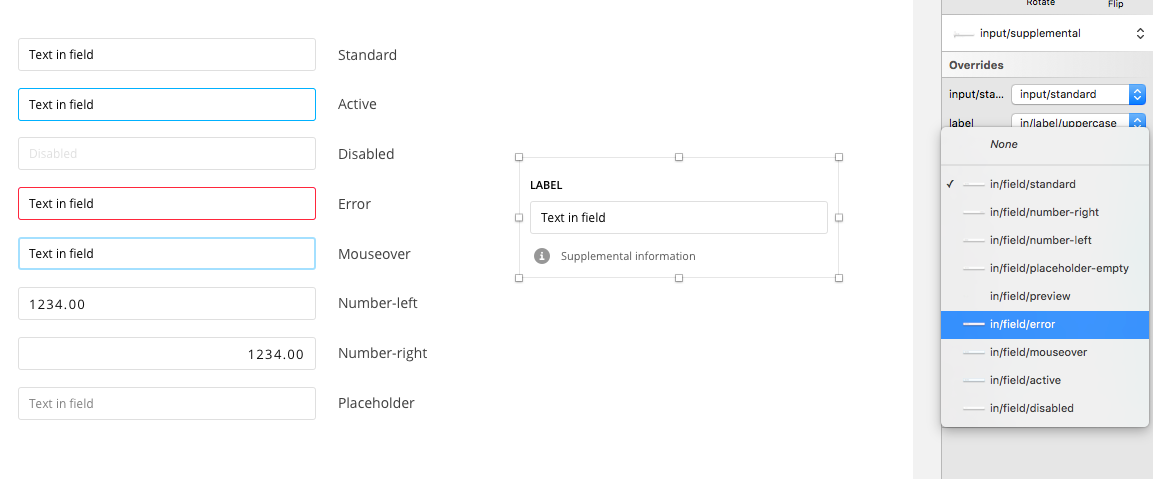This screenshot has width=1153, height=479.
Task: Open the input/standard override dropdown
Action: (1078, 94)
